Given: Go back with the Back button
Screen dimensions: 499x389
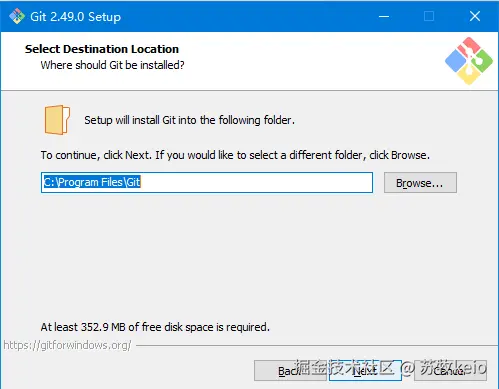Looking at the screenshot, I should (290, 370).
